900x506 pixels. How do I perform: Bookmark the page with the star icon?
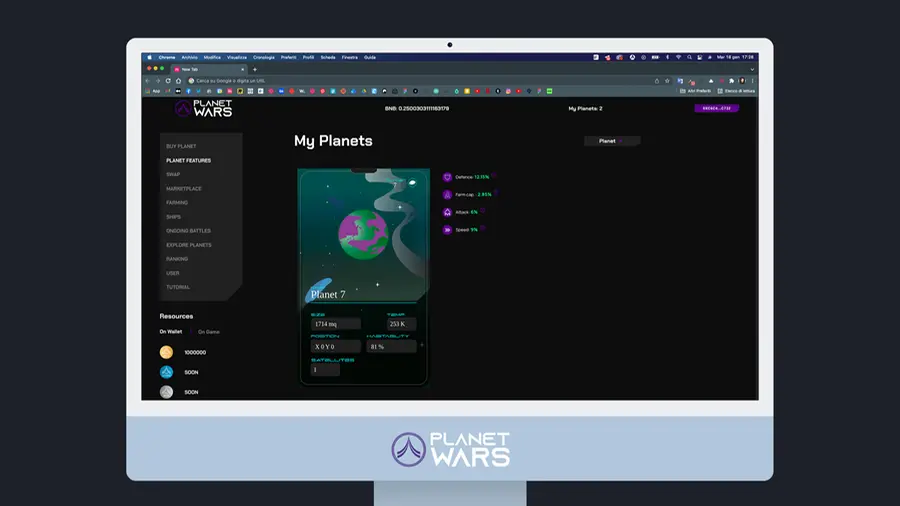pos(667,81)
